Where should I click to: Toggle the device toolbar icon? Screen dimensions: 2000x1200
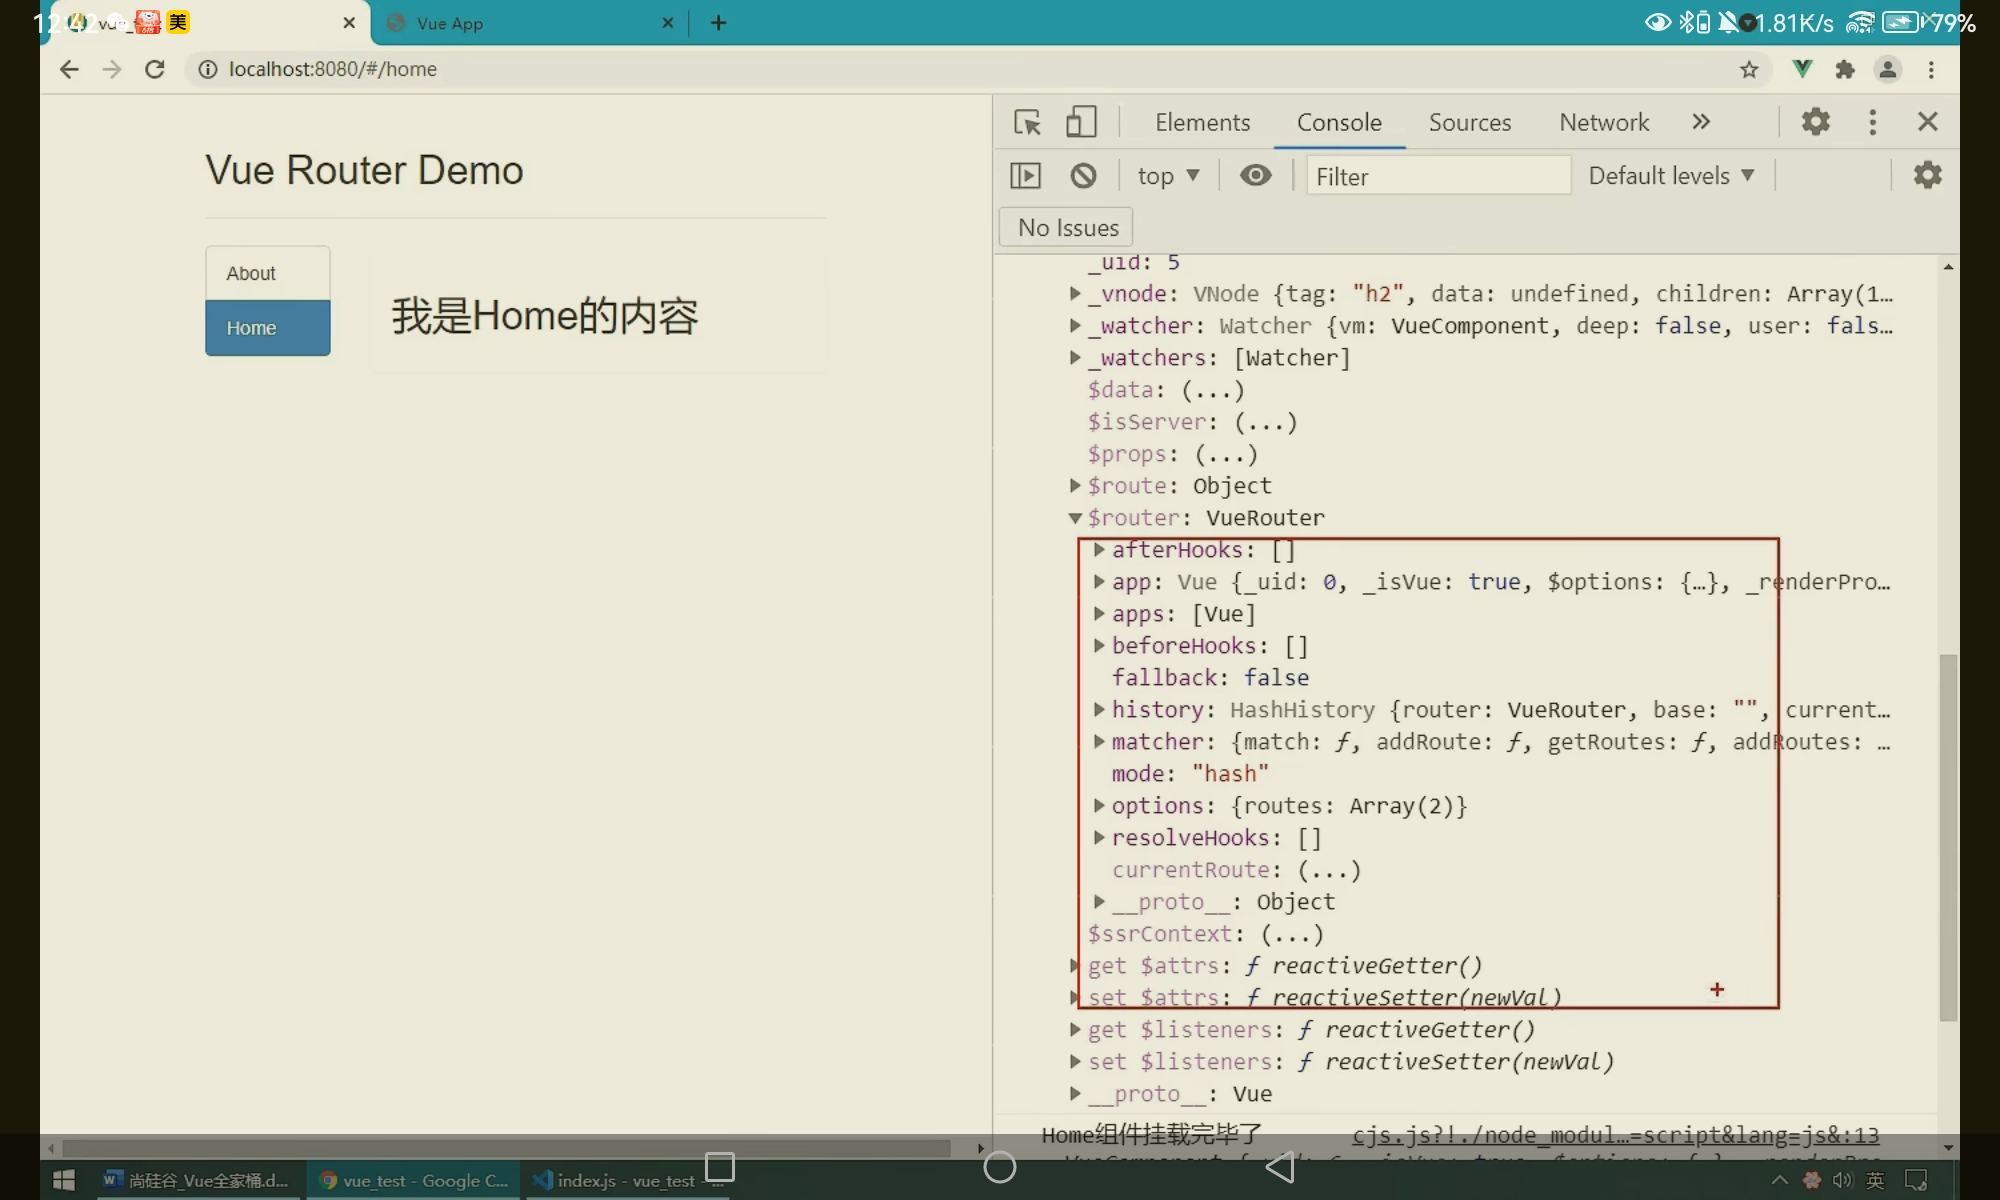[x=1081, y=122]
